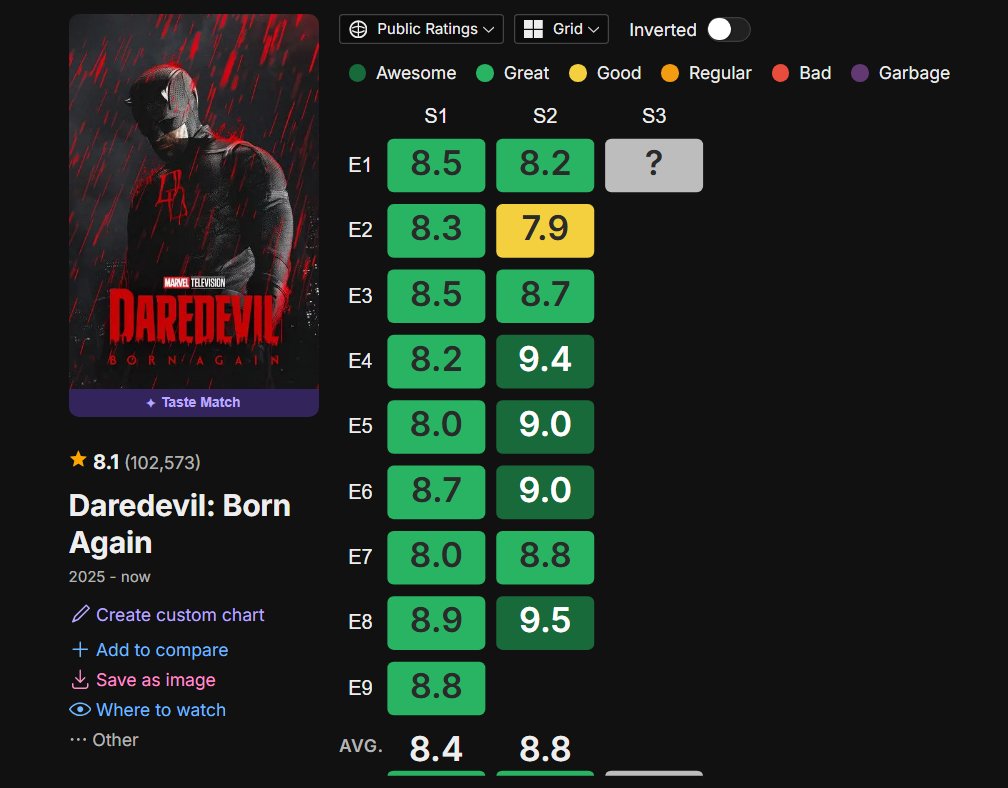Select the S3 season column header
Screen dimensions: 1008x788
tap(654, 116)
